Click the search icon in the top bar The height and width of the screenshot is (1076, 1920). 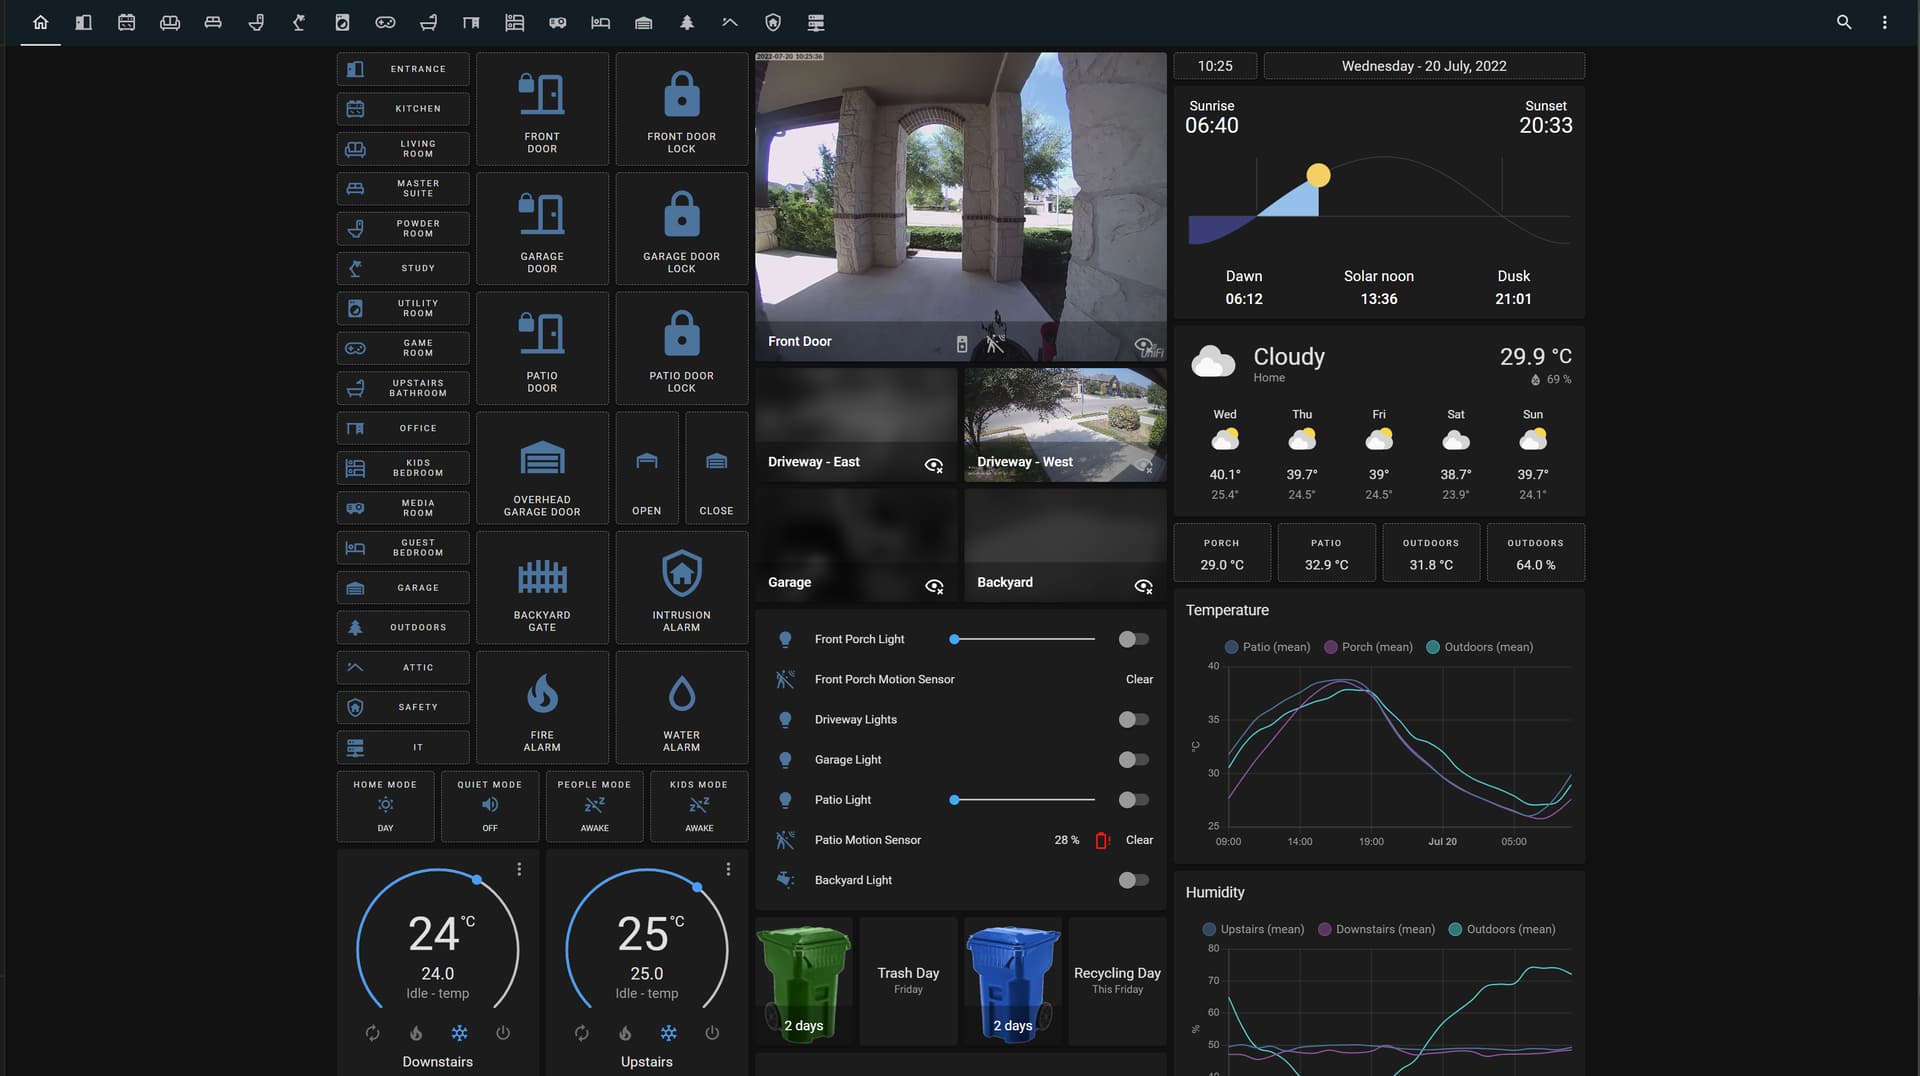(1844, 21)
